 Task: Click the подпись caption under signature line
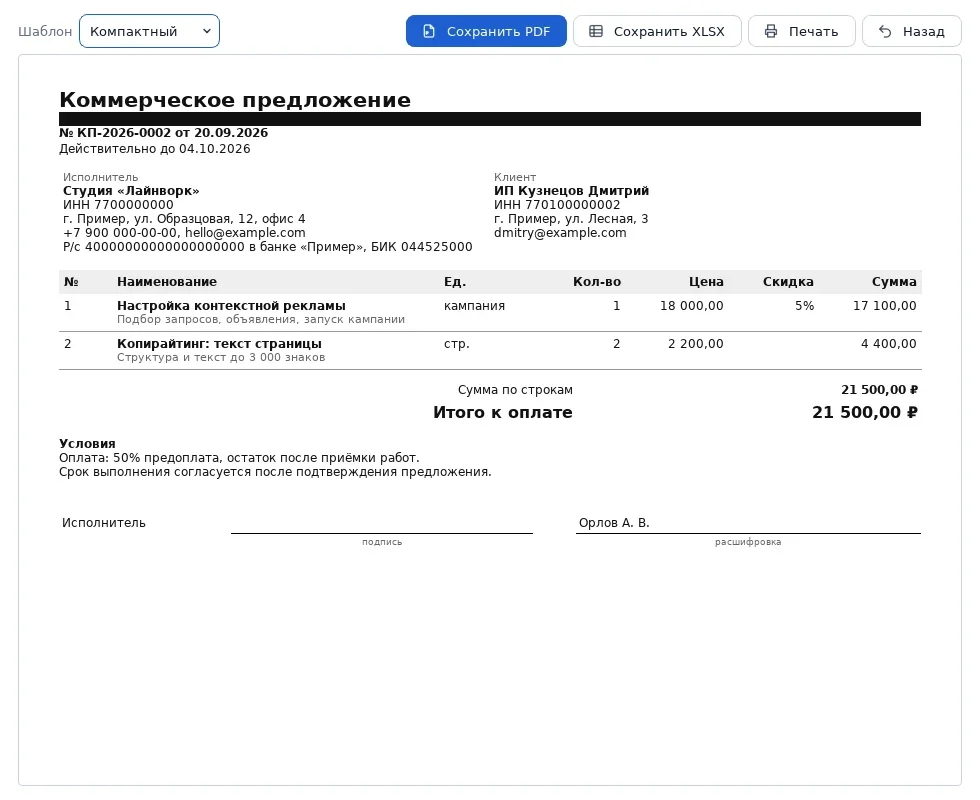(382, 542)
